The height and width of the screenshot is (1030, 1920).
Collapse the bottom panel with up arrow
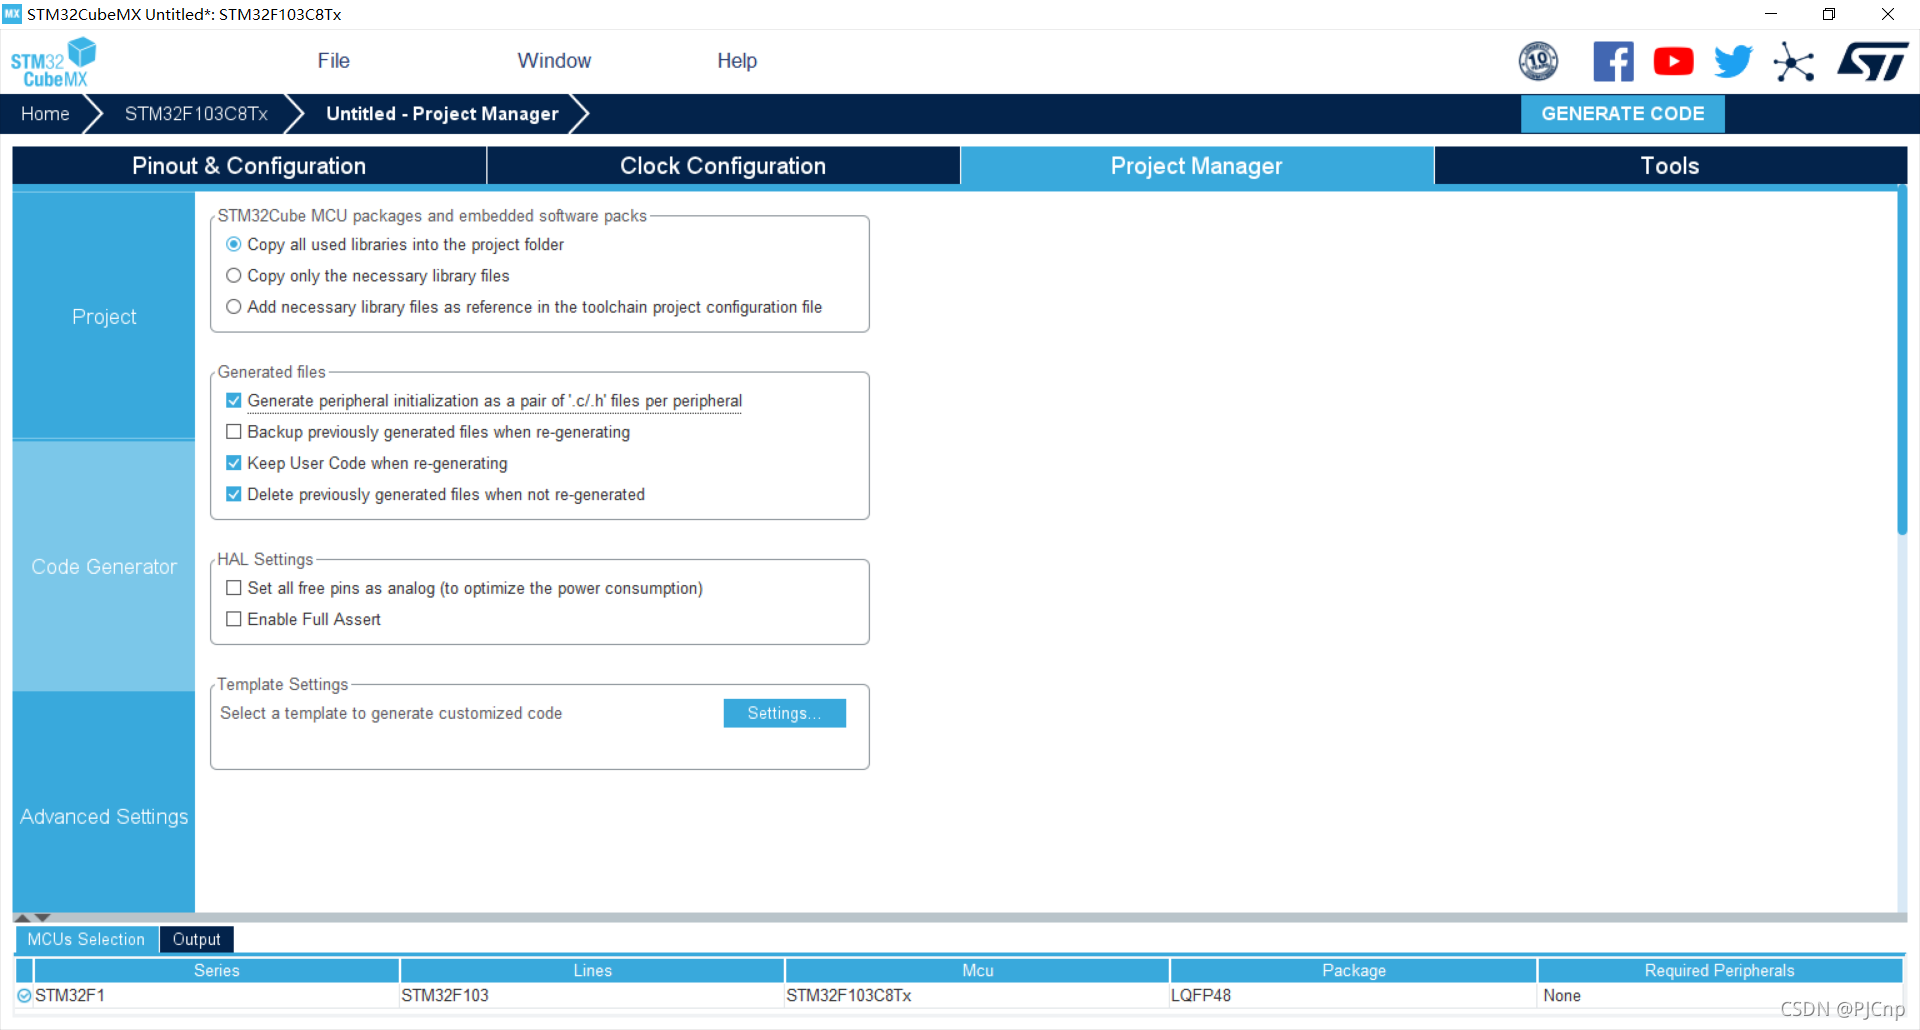click(22, 917)
